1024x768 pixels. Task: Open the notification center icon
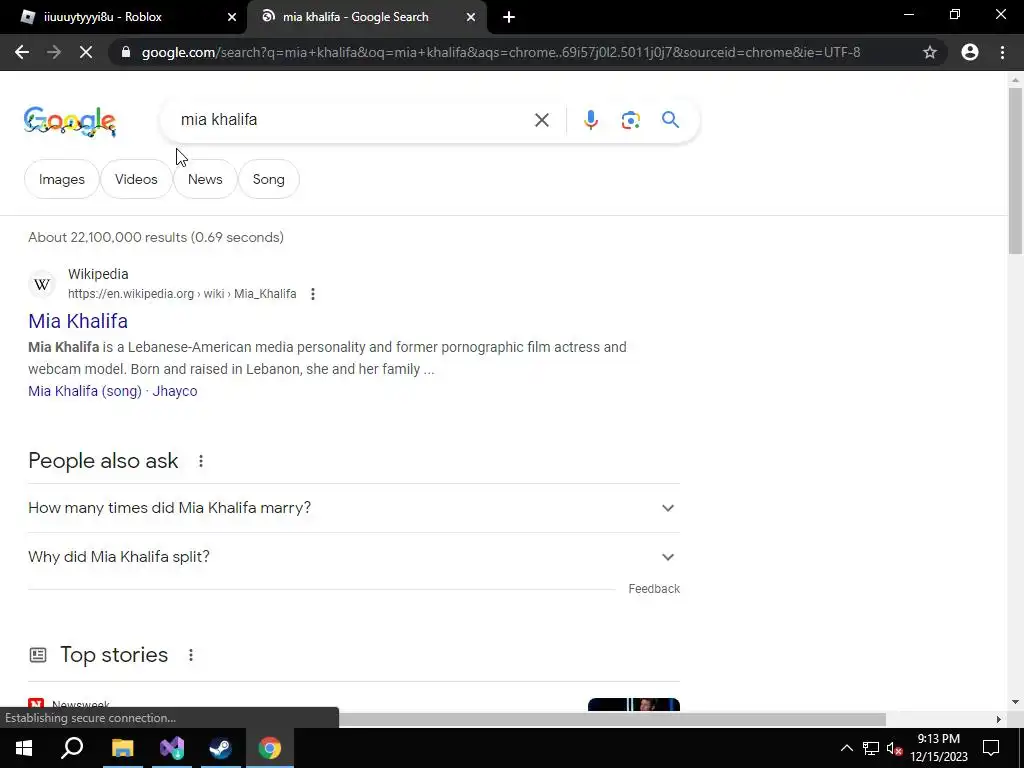[x=991, y=748]
